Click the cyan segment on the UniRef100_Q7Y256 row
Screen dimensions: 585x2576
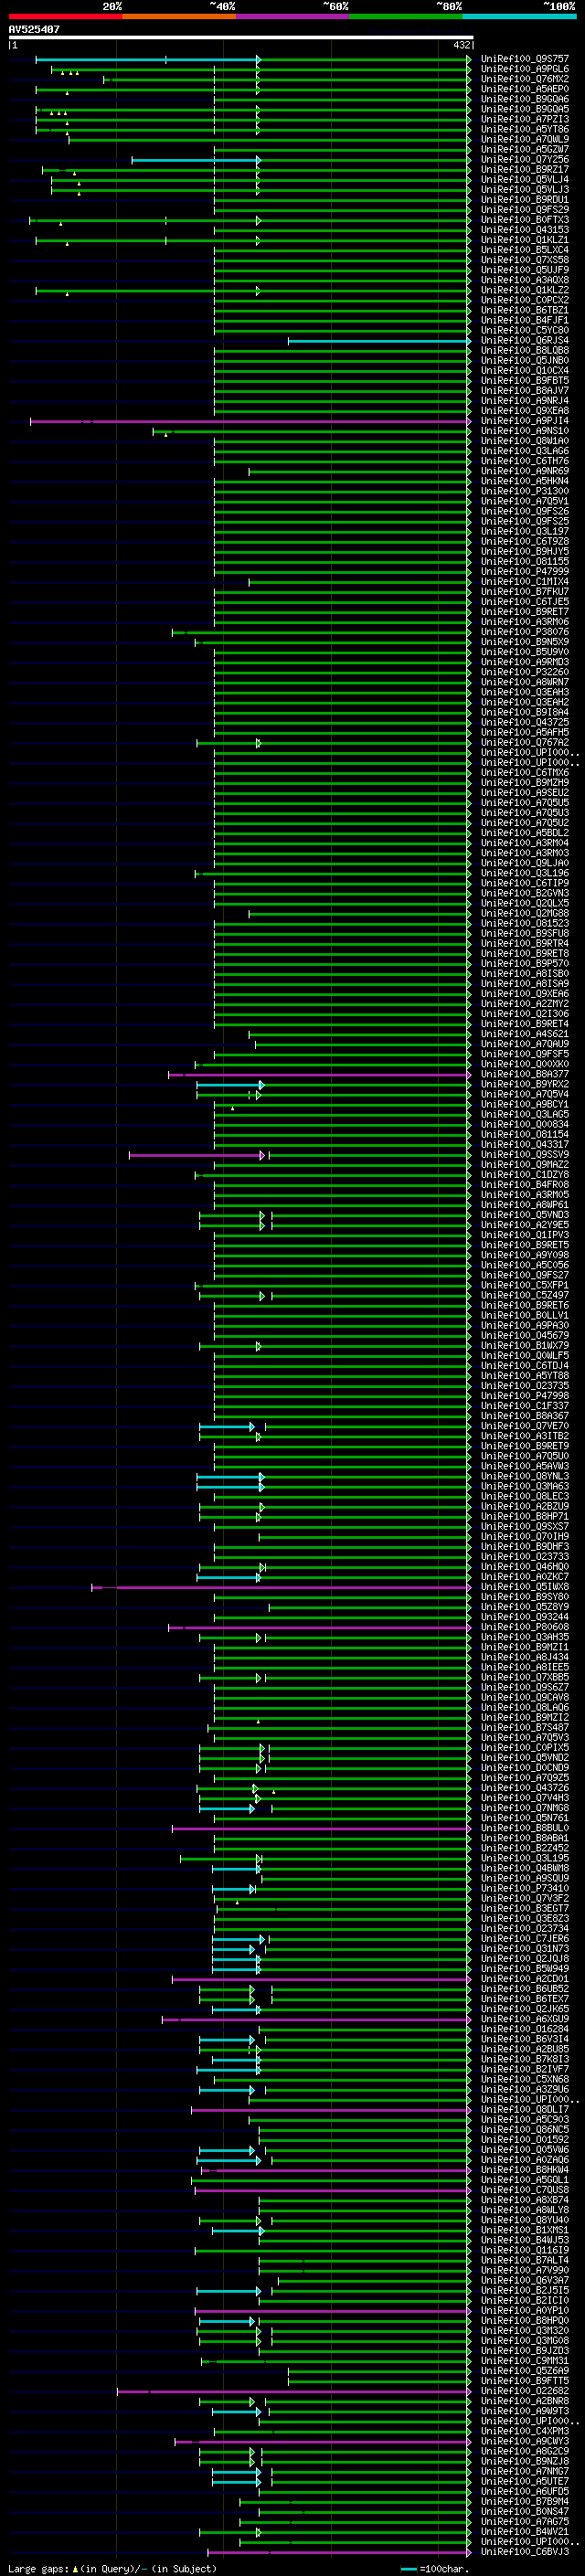coord(195,160)
